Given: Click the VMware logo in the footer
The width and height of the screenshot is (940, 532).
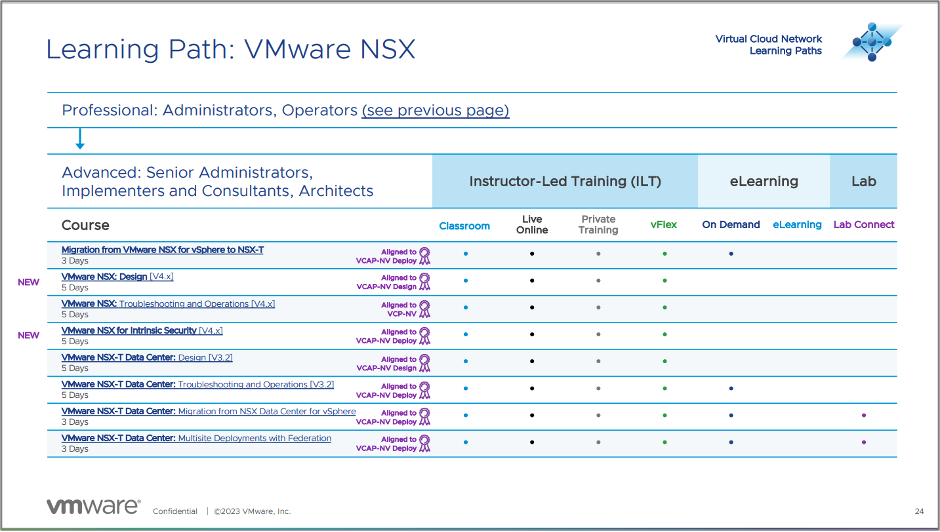Looking at the screenshot, I should click(94, 506).
